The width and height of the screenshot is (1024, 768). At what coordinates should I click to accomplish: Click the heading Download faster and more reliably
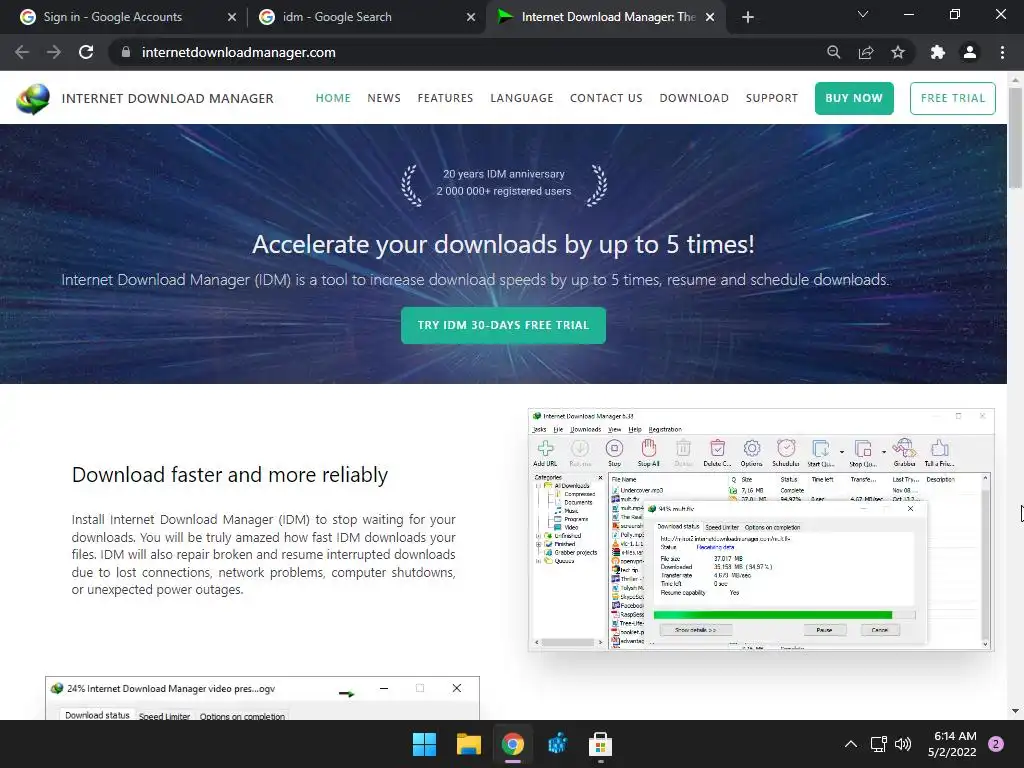coord(230,475)
